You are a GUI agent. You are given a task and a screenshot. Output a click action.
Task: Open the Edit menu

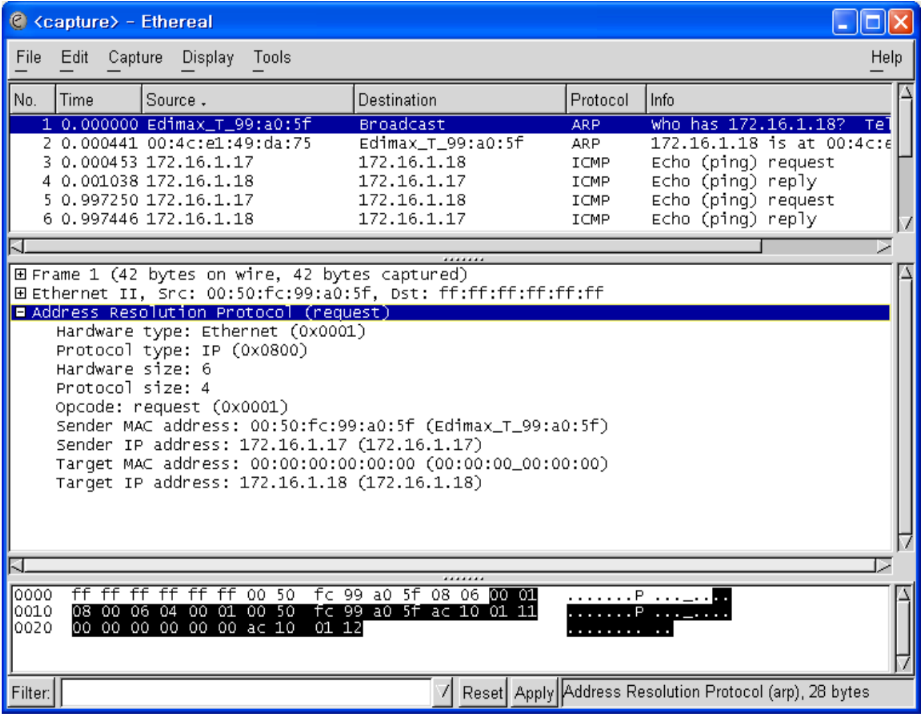[x=74, y=58]
